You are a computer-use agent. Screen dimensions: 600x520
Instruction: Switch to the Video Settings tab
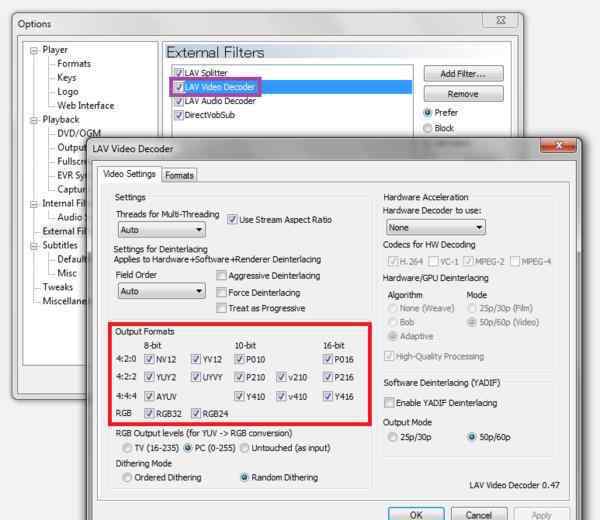(x=129, y=174)
